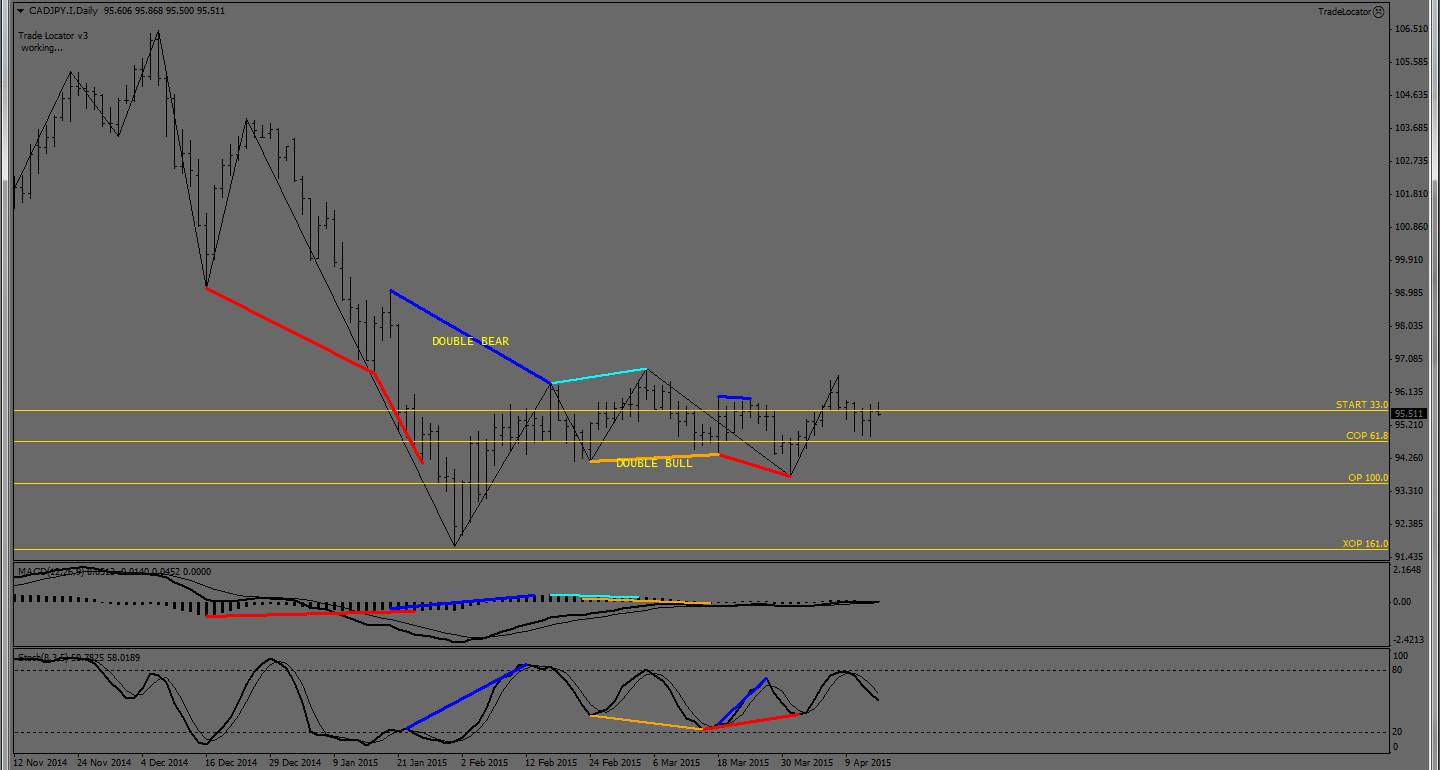Click the Trade Locator v3 status text

(54, 36)
